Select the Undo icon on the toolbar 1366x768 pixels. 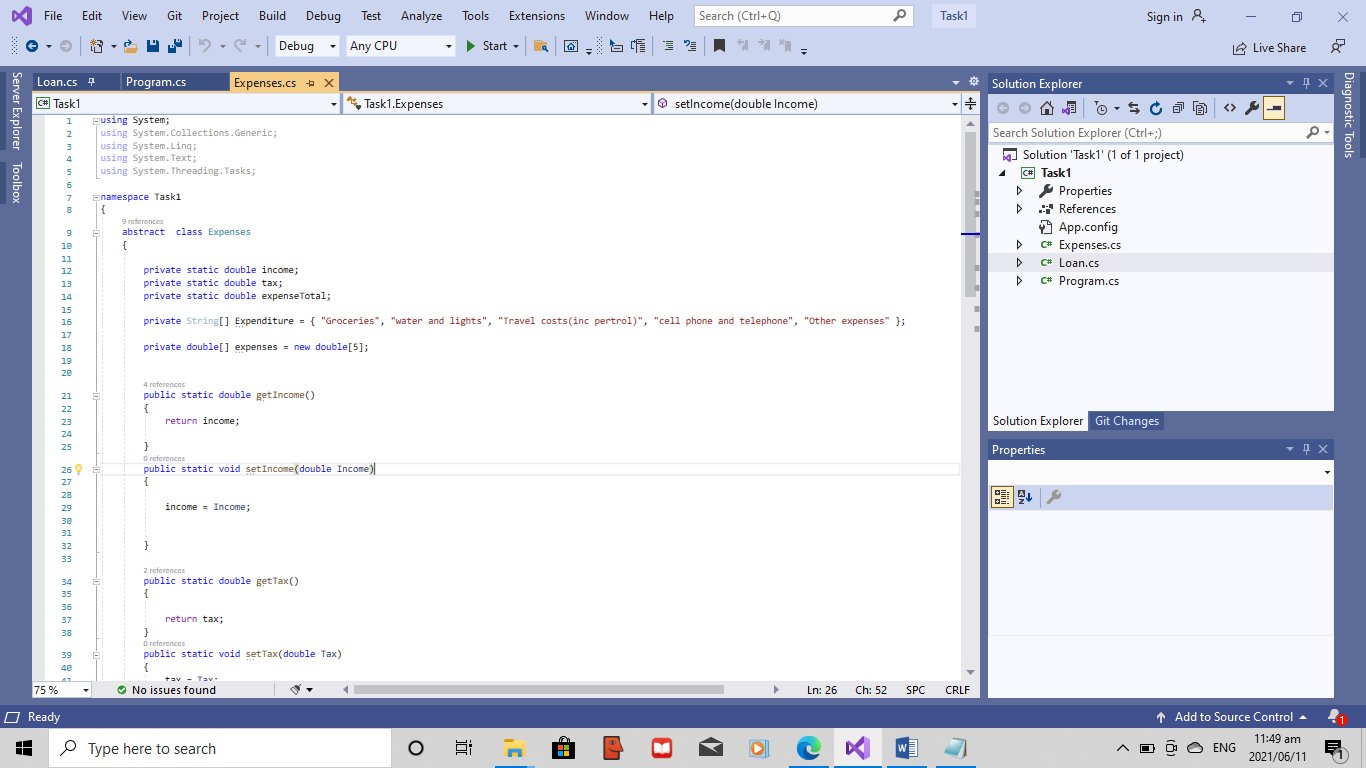[x=204, y=46]
